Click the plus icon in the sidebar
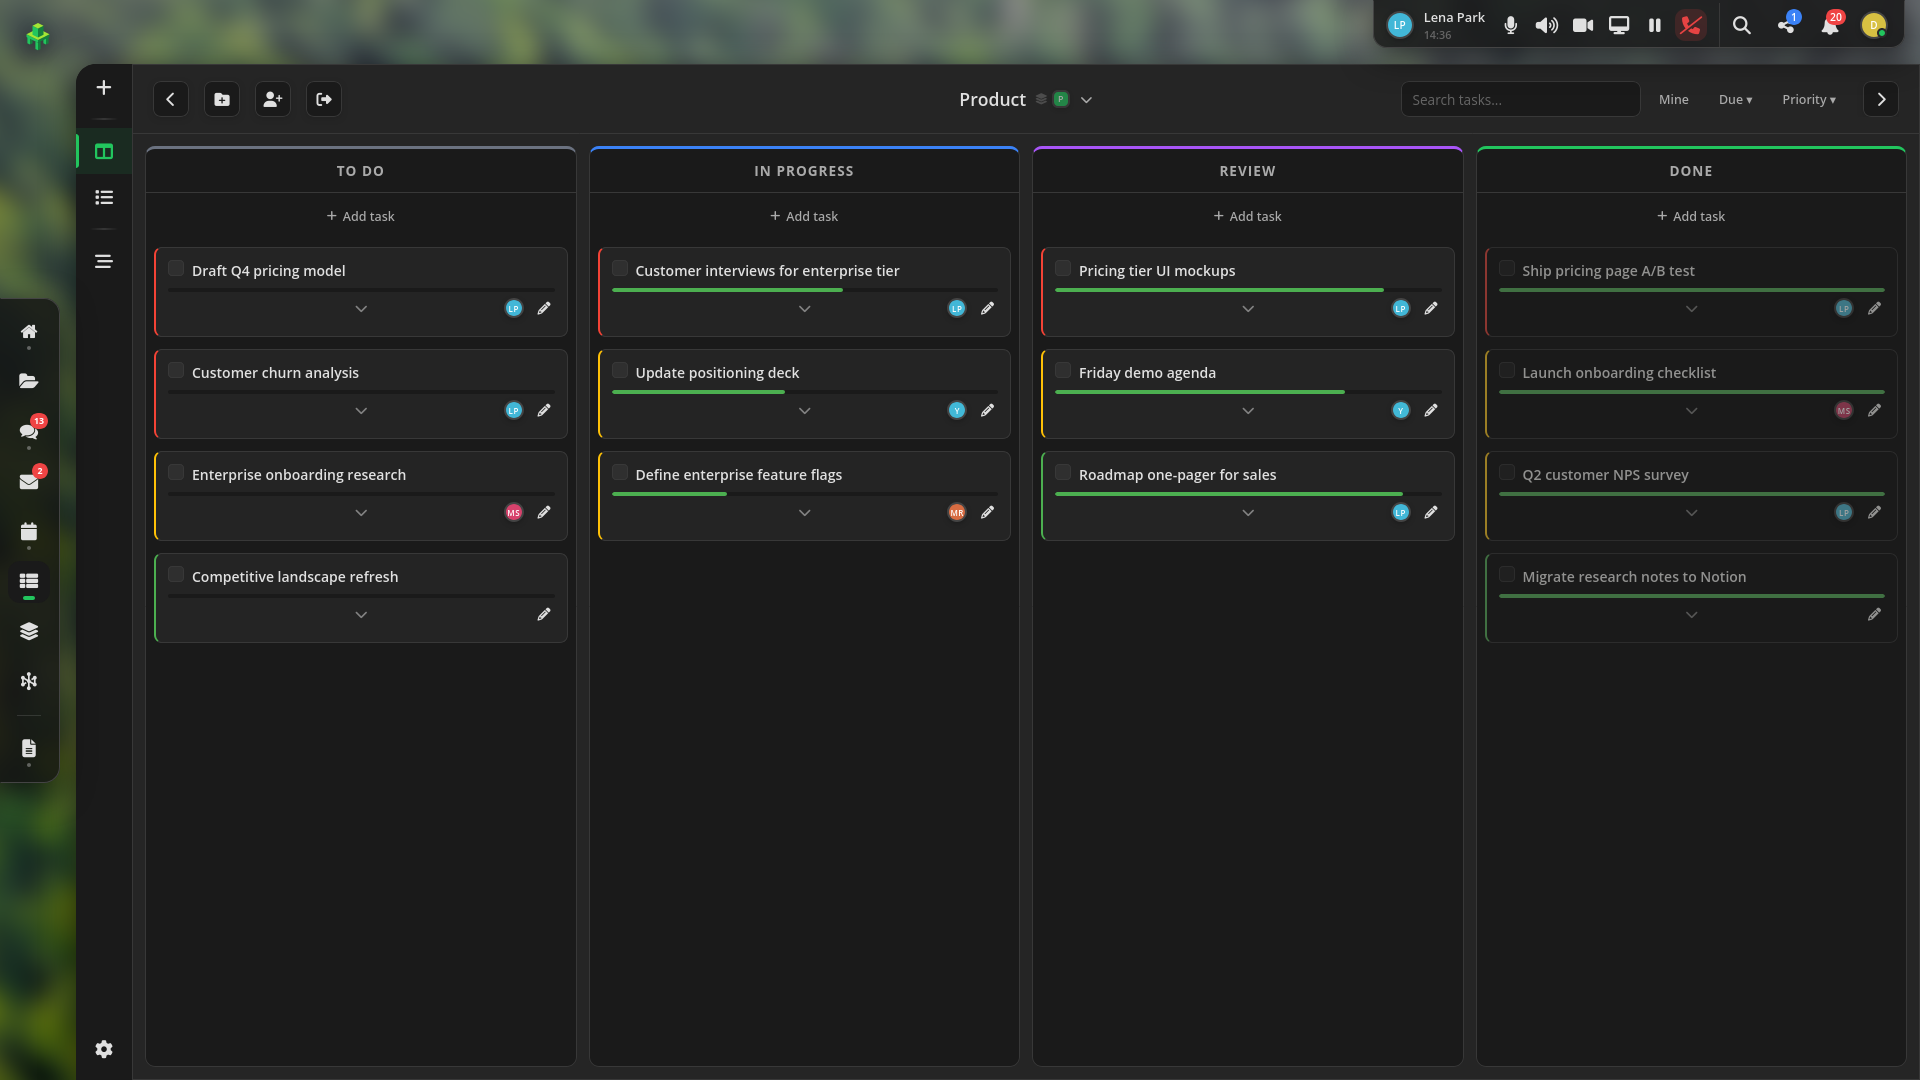 pos(103,88)
